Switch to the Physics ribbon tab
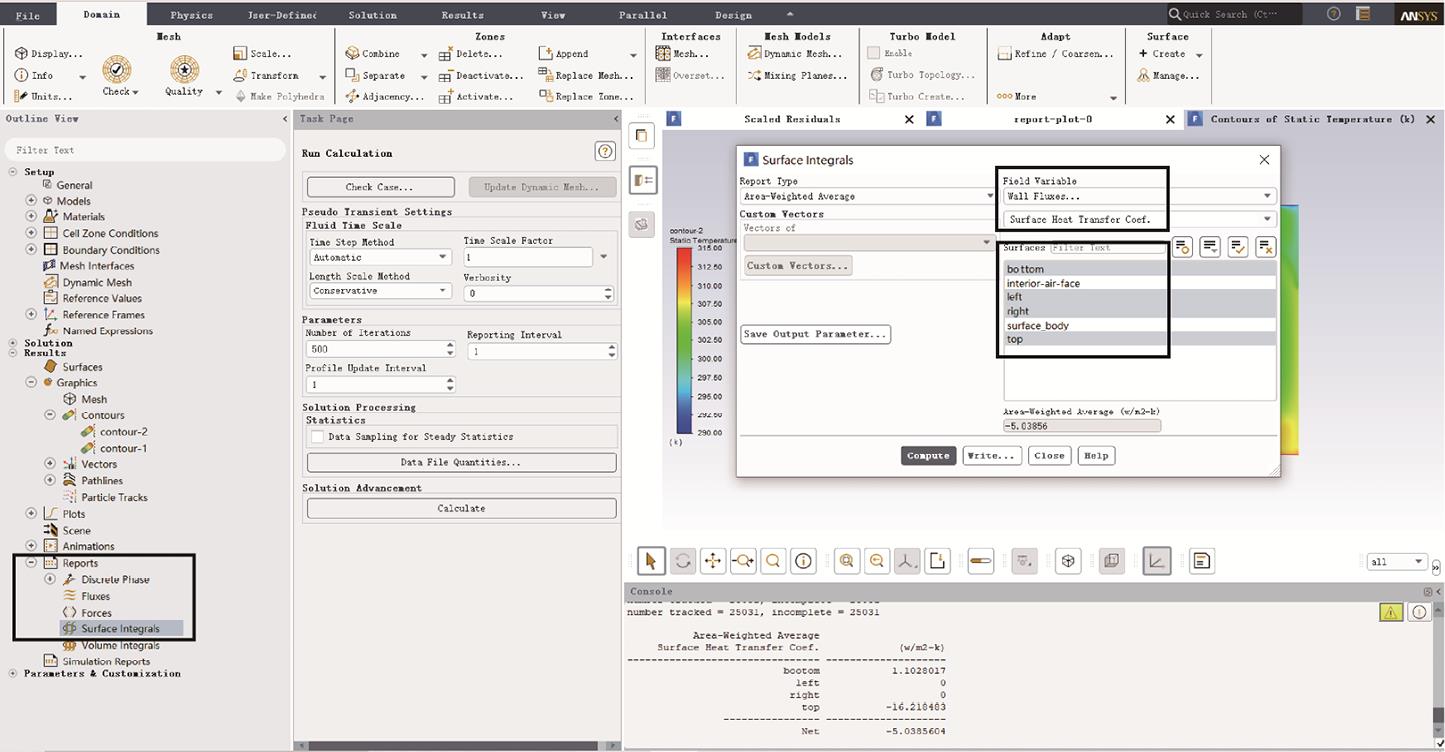 191,15
